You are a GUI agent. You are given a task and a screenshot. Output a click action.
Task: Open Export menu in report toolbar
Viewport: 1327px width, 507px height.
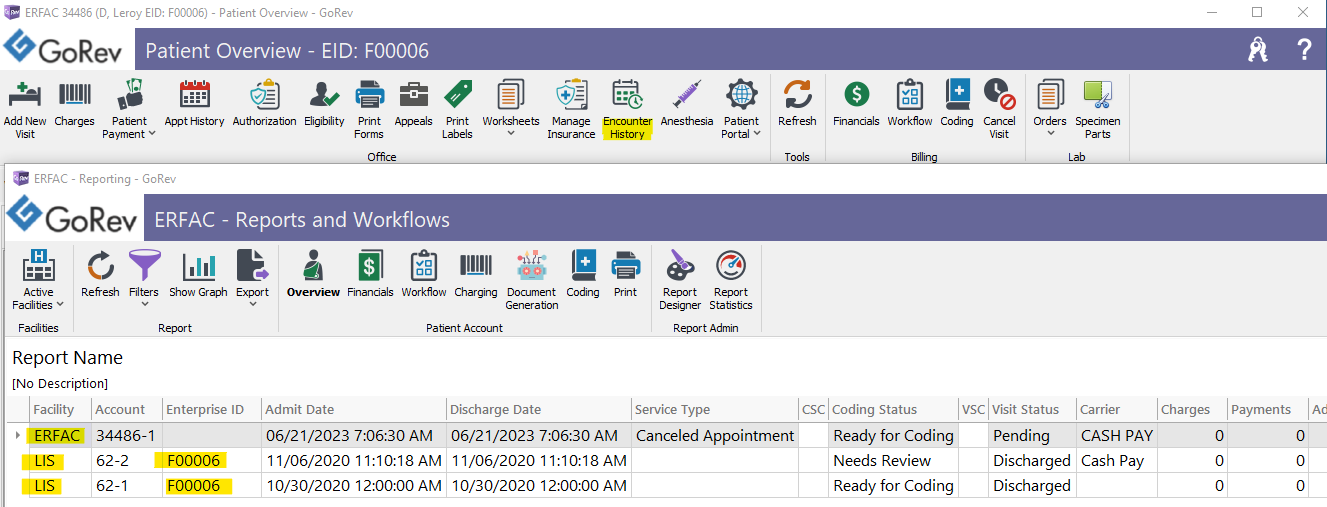[252, 280]
